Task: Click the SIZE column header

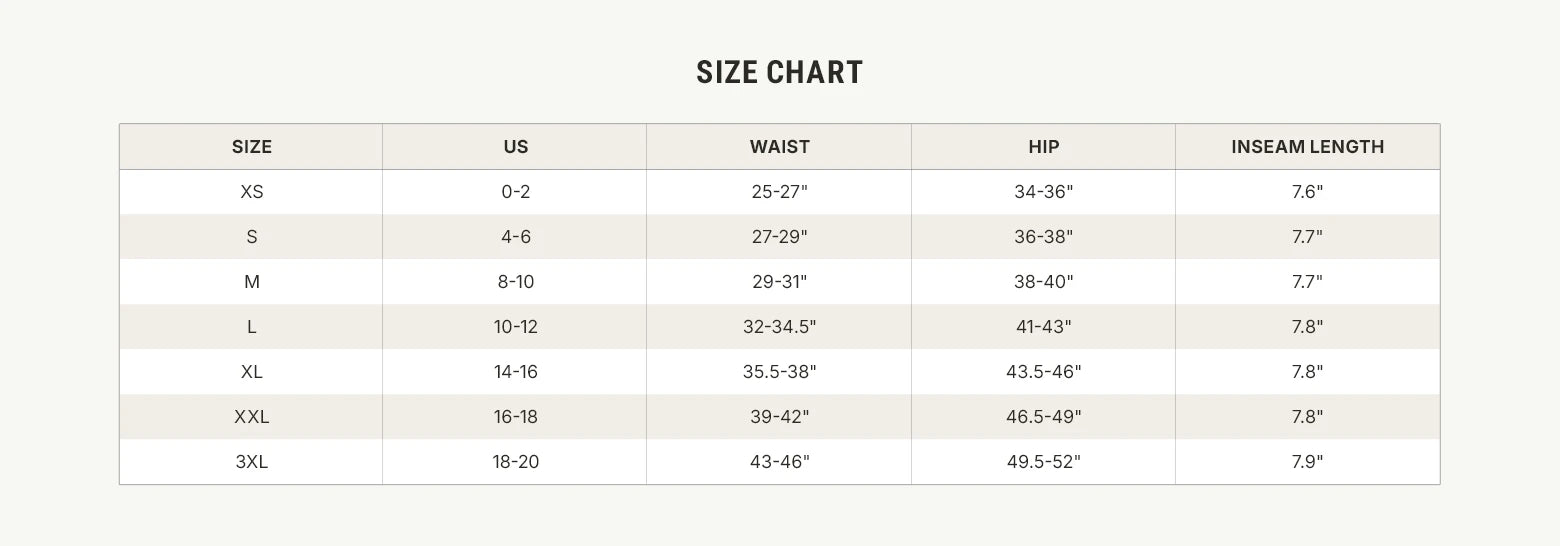Action: coord(252,147)
